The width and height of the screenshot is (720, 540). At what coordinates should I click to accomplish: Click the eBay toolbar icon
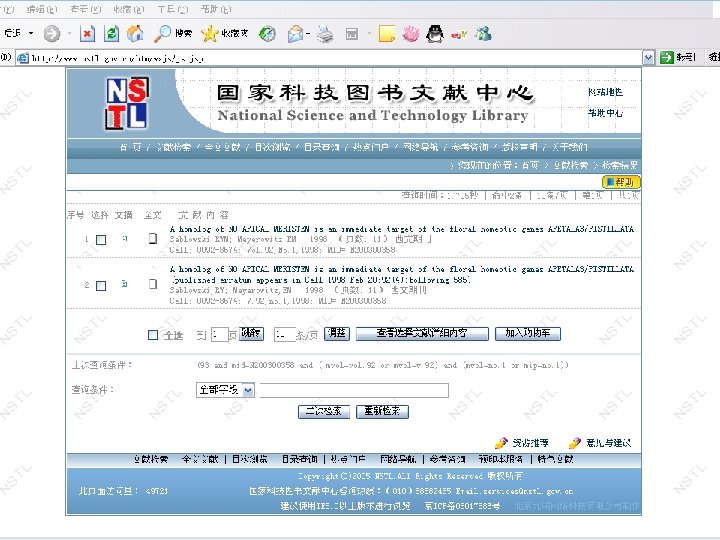click(459, 34)
